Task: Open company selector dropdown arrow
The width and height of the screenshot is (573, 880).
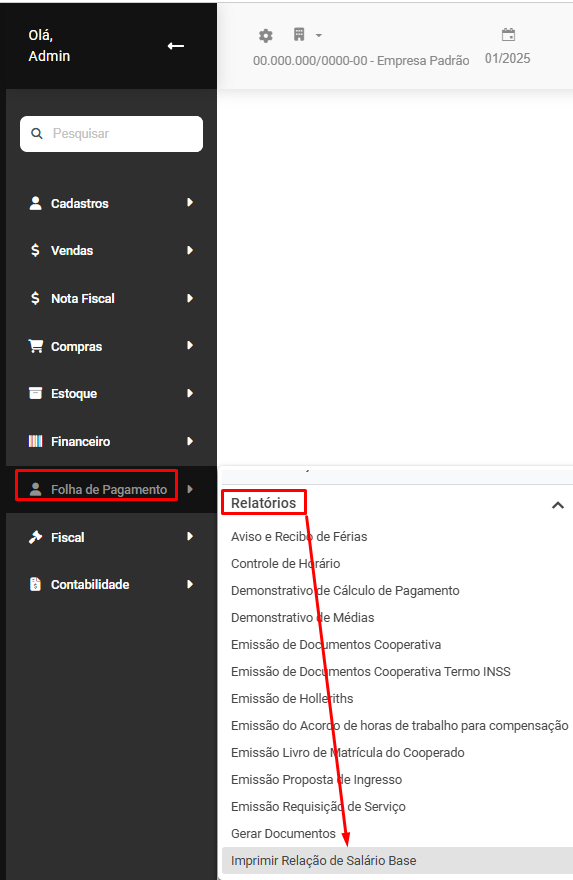Action: 319,35
